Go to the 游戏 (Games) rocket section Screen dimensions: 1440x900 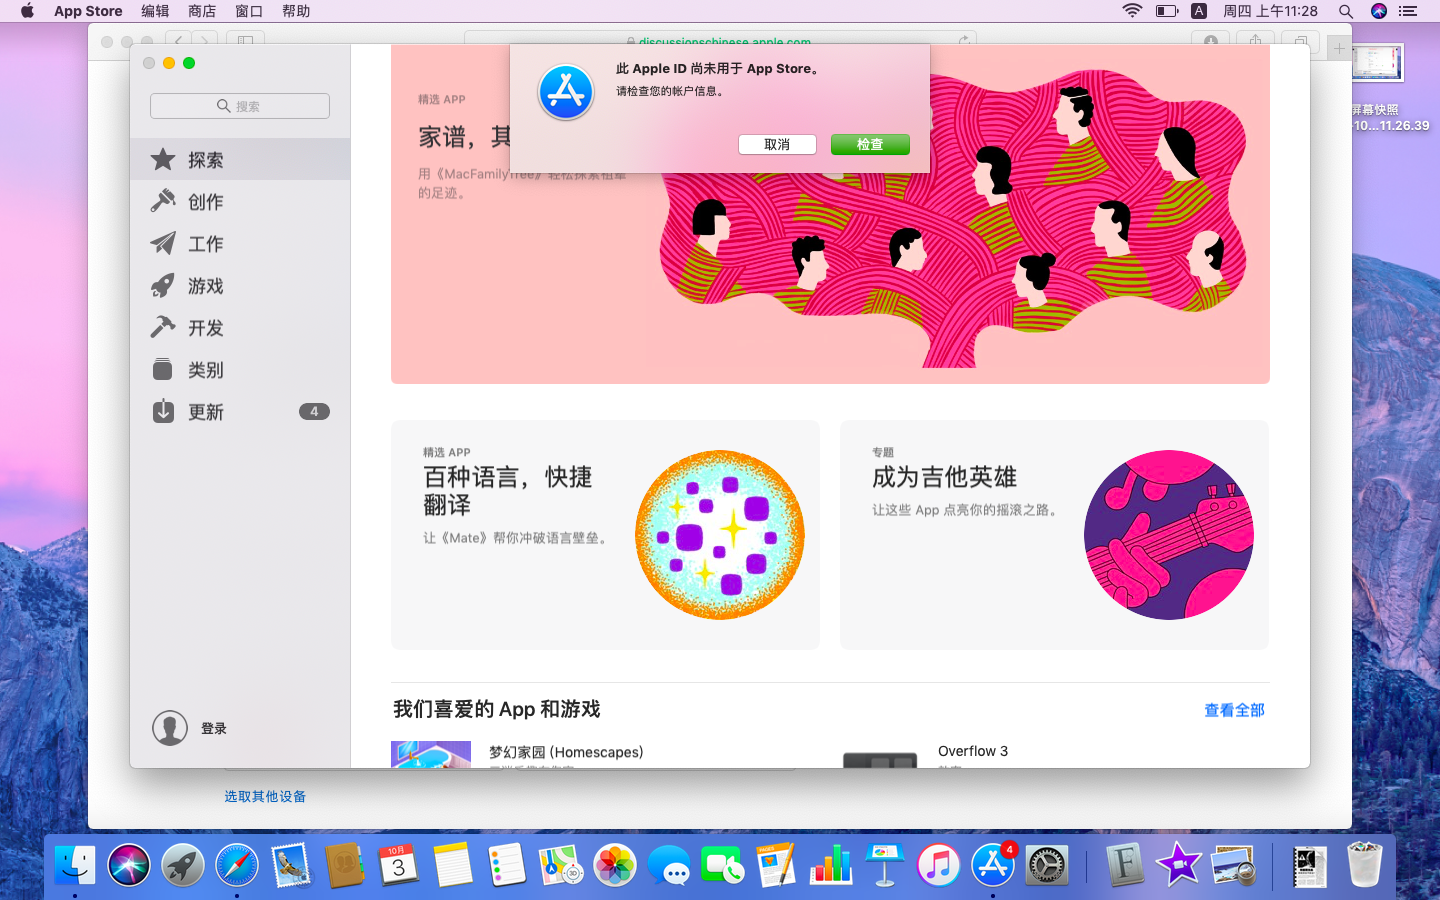tap(205, 286)
